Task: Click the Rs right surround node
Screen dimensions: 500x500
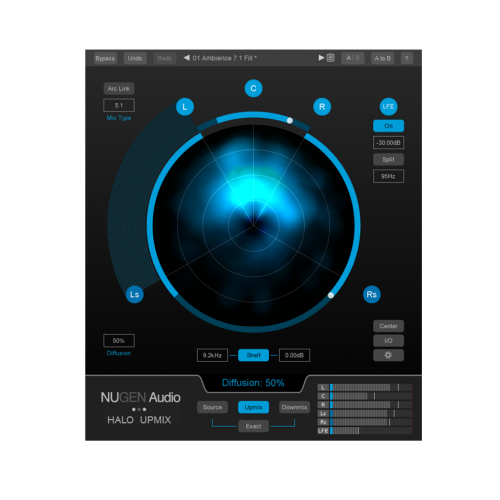Action: pos(372,294)
